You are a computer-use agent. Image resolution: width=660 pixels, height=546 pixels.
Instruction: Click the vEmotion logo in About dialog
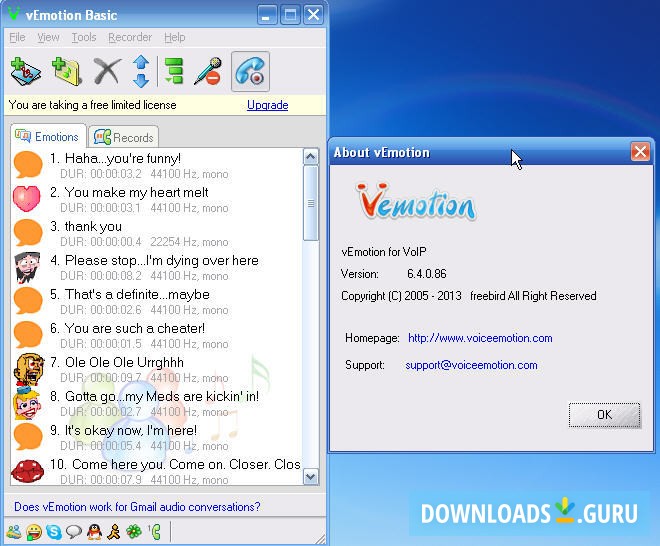click(x=416, y=202)
